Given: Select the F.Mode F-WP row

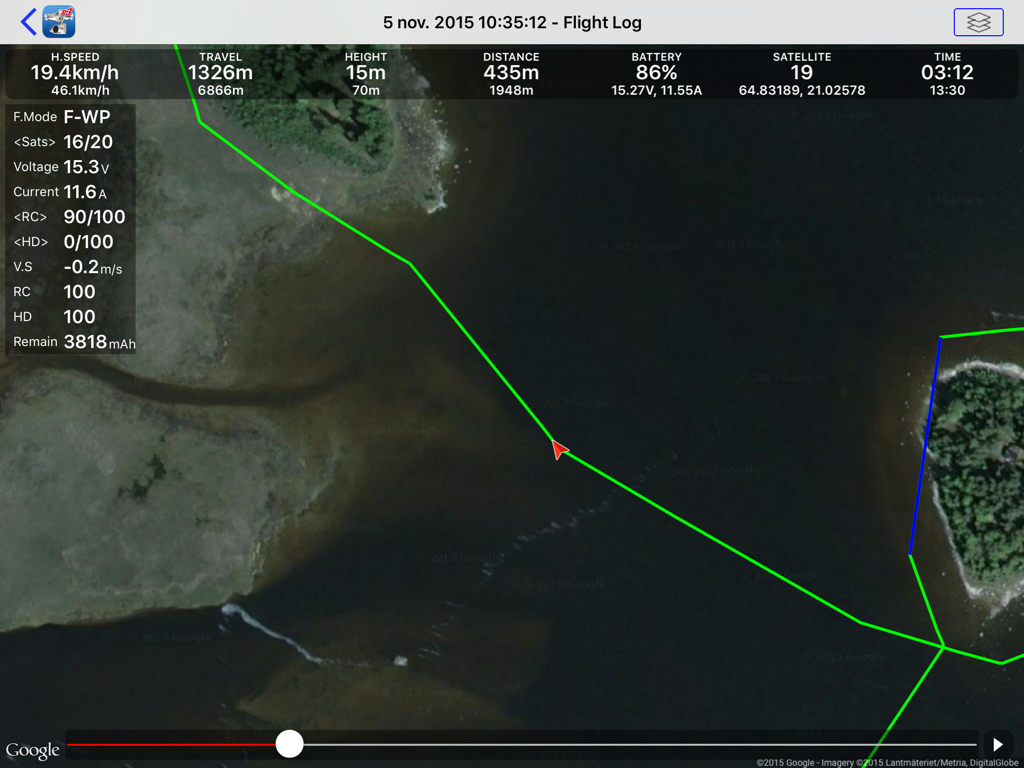Looking at the screenshot, I should [71, 117].
